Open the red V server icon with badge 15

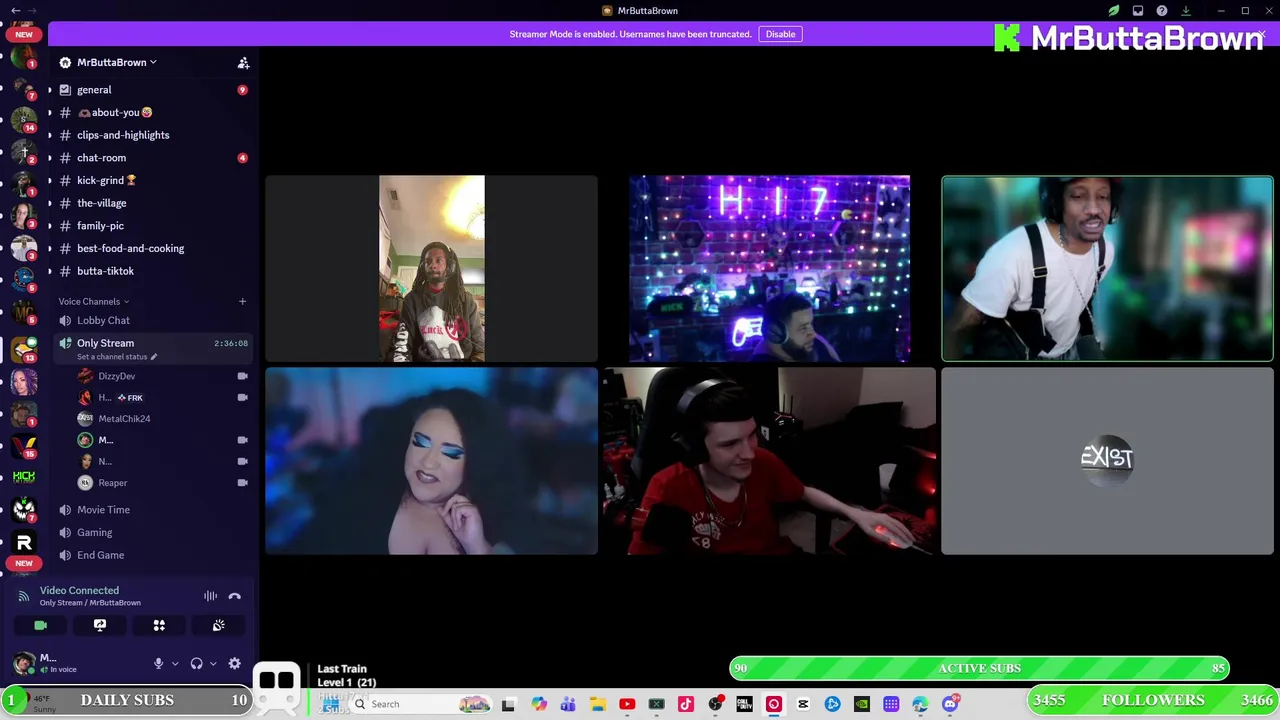(x=24, y=445)
